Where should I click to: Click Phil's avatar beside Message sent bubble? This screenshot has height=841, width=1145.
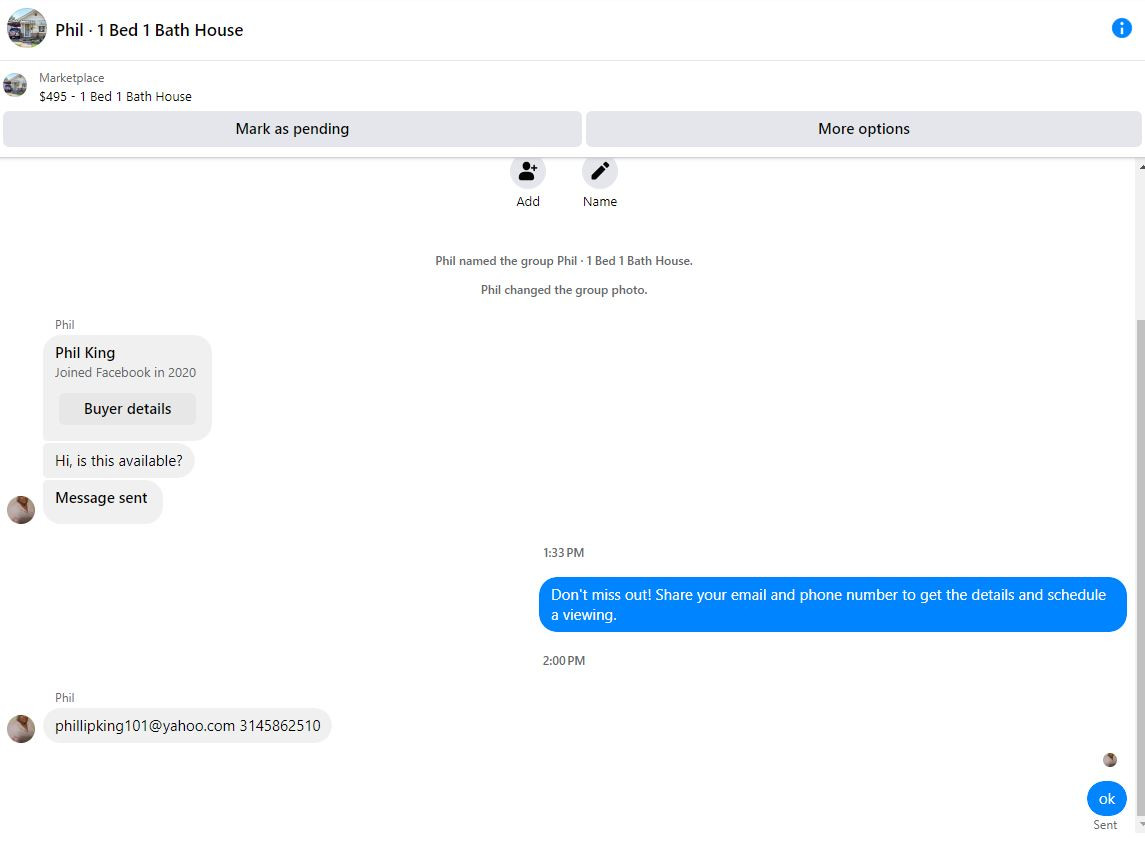(20, 510)
